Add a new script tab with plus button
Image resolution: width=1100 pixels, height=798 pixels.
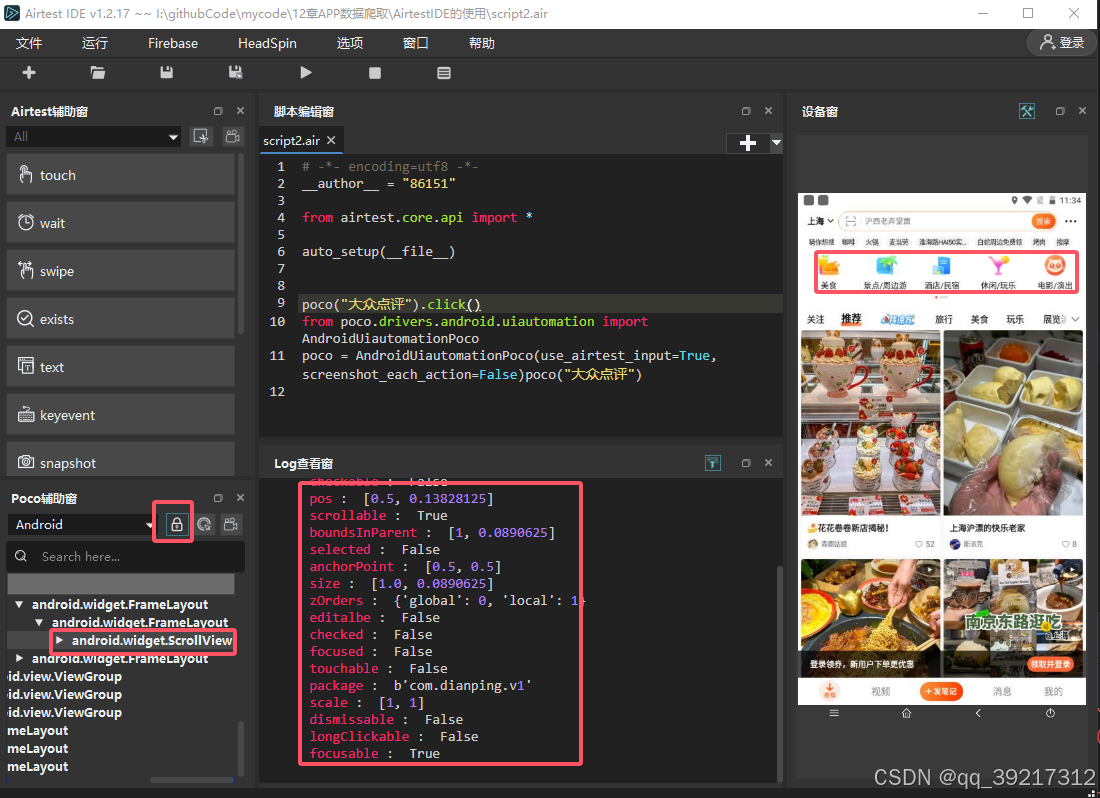point(748,143)
